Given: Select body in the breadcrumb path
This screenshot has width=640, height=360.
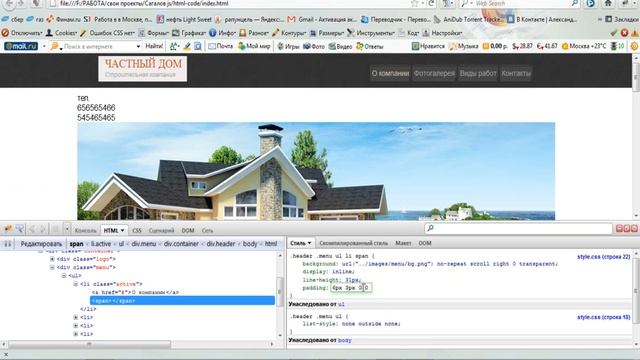Looking at the screenshot, I should pos(250,244).
